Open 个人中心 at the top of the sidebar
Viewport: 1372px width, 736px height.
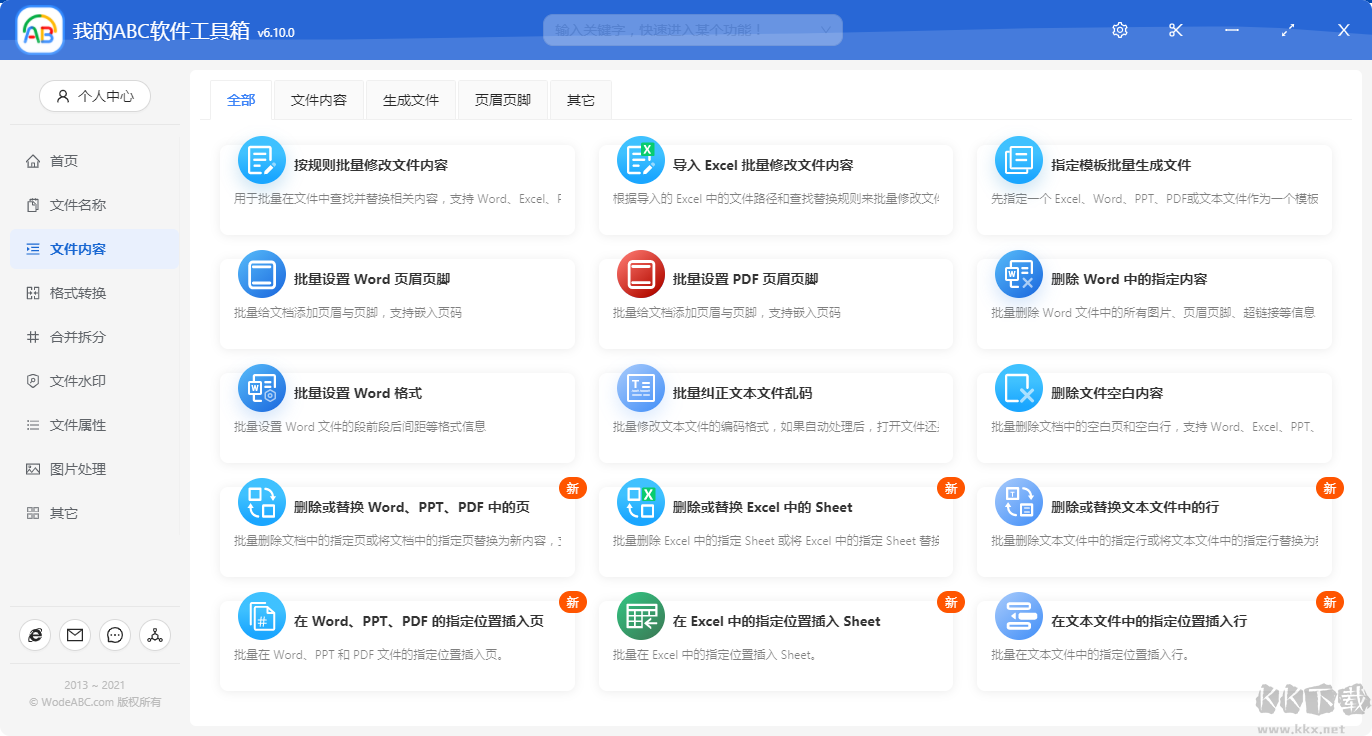tap(94, 96)
